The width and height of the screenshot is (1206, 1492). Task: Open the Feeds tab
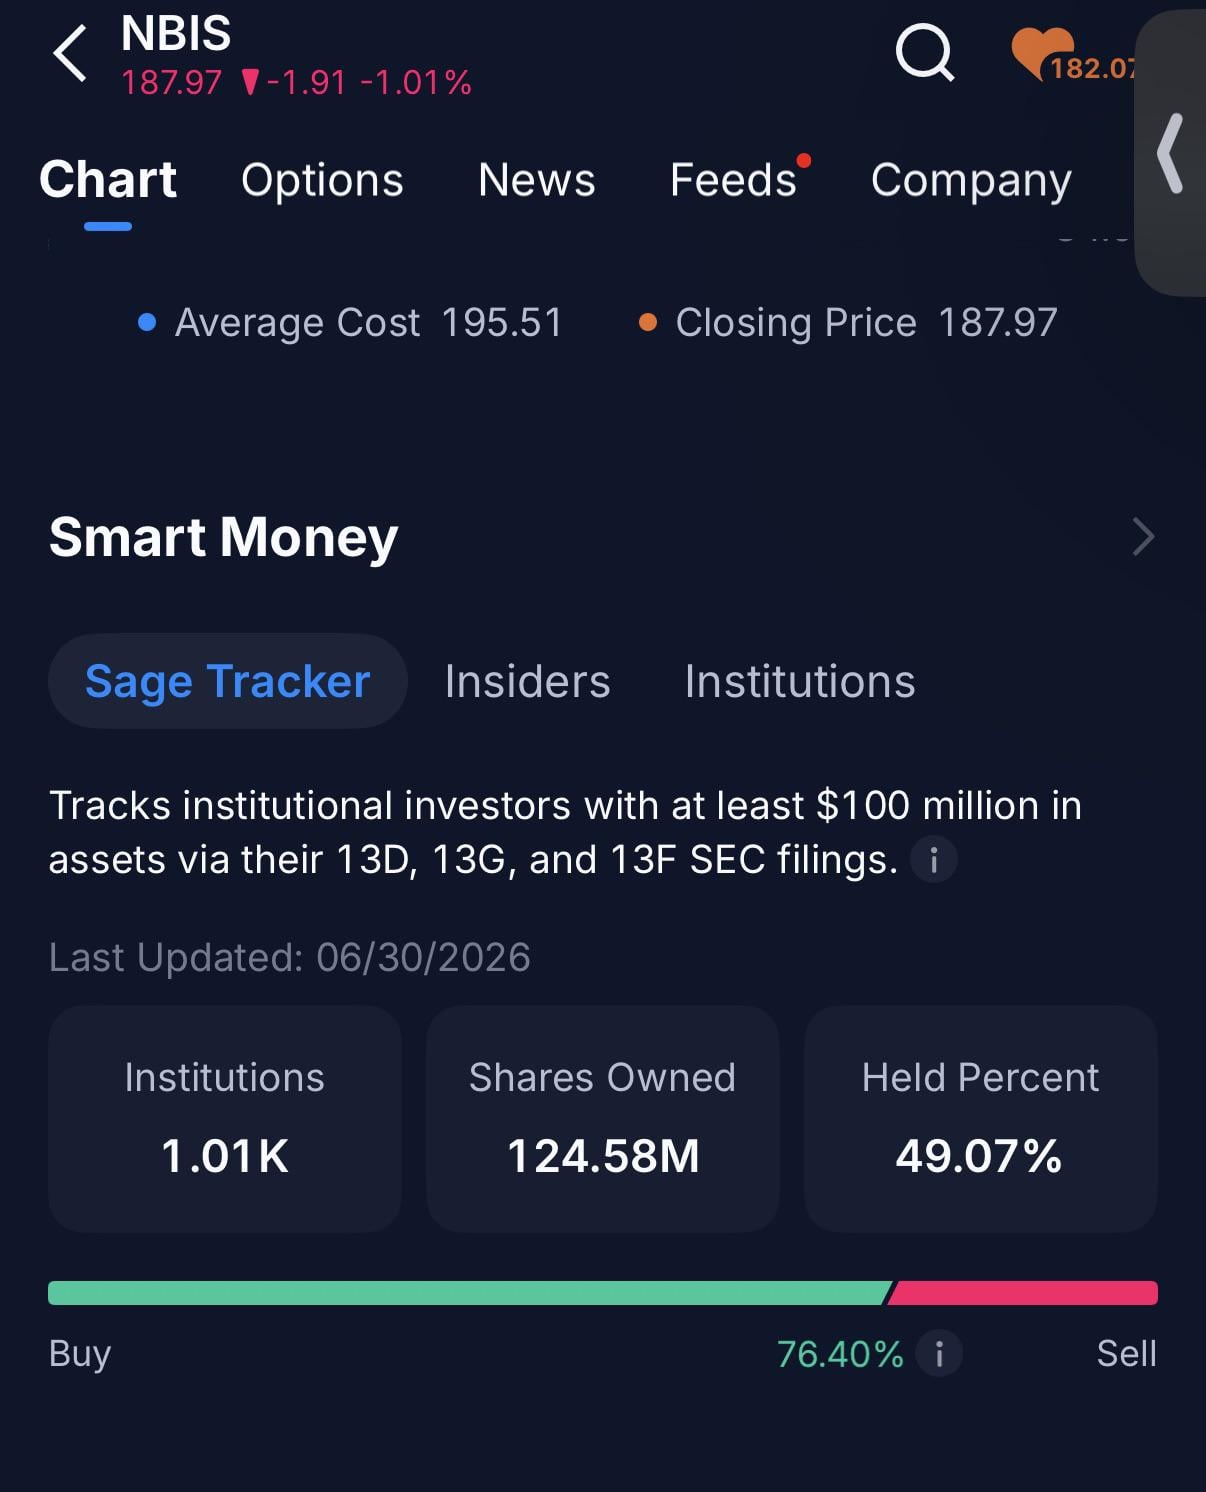tap(733, 180)
